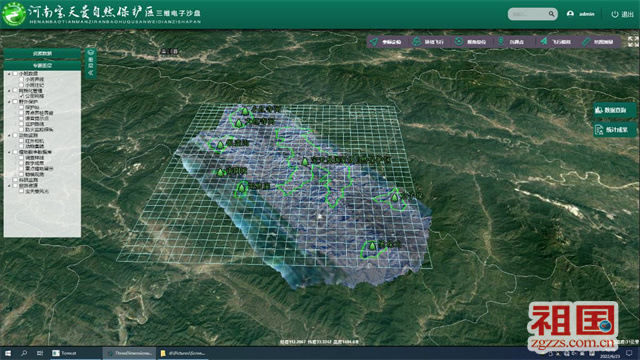This screenshot has width=640, height=360.
Task: Collapse the 小班数据 tree group arrow
Action: [x=9, y=73]
